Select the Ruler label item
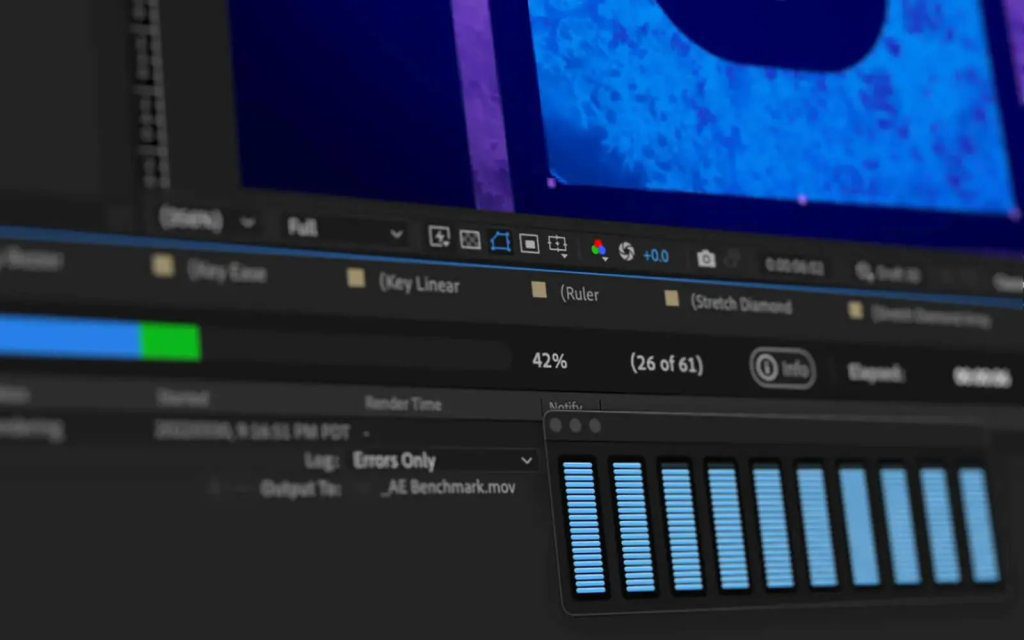 pyautogui.click(x=579, y=293)
